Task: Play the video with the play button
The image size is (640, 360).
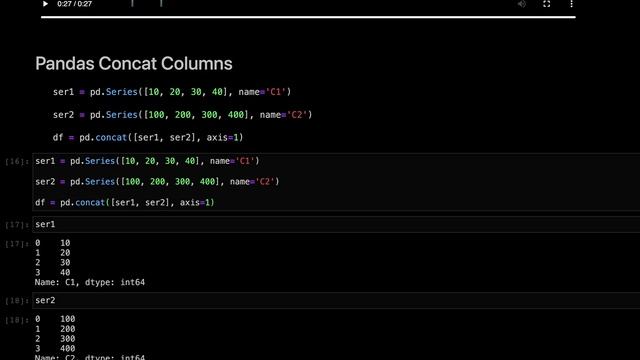Action: [x=45, y=4]
